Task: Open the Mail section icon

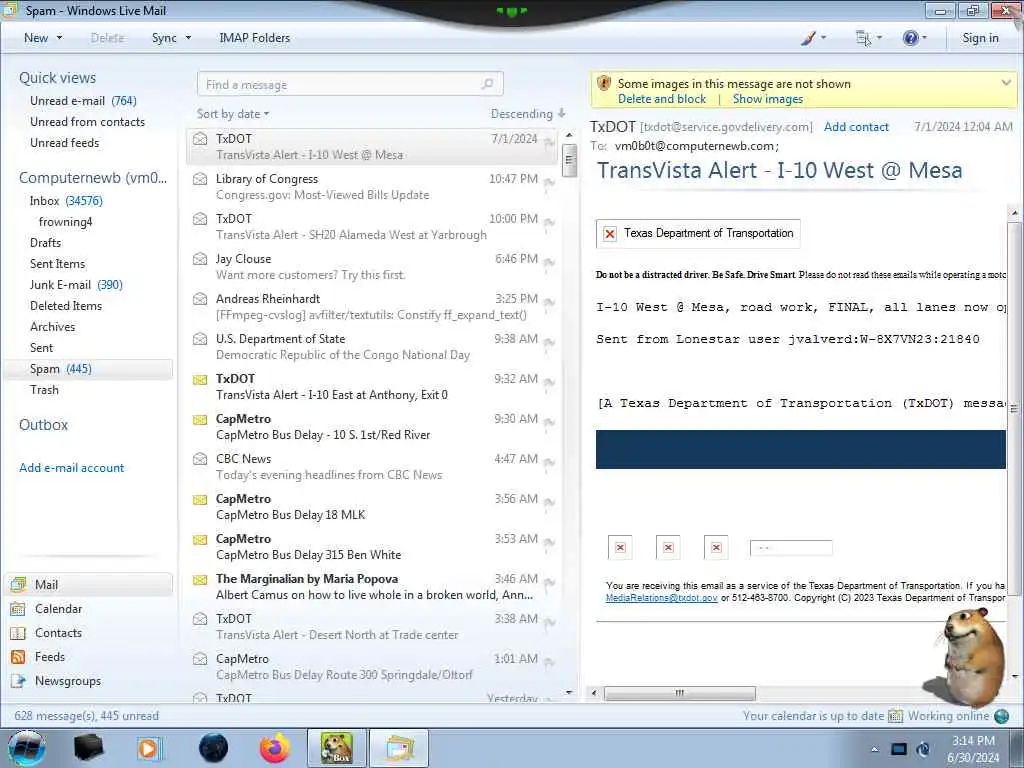Action: point(18,584)
